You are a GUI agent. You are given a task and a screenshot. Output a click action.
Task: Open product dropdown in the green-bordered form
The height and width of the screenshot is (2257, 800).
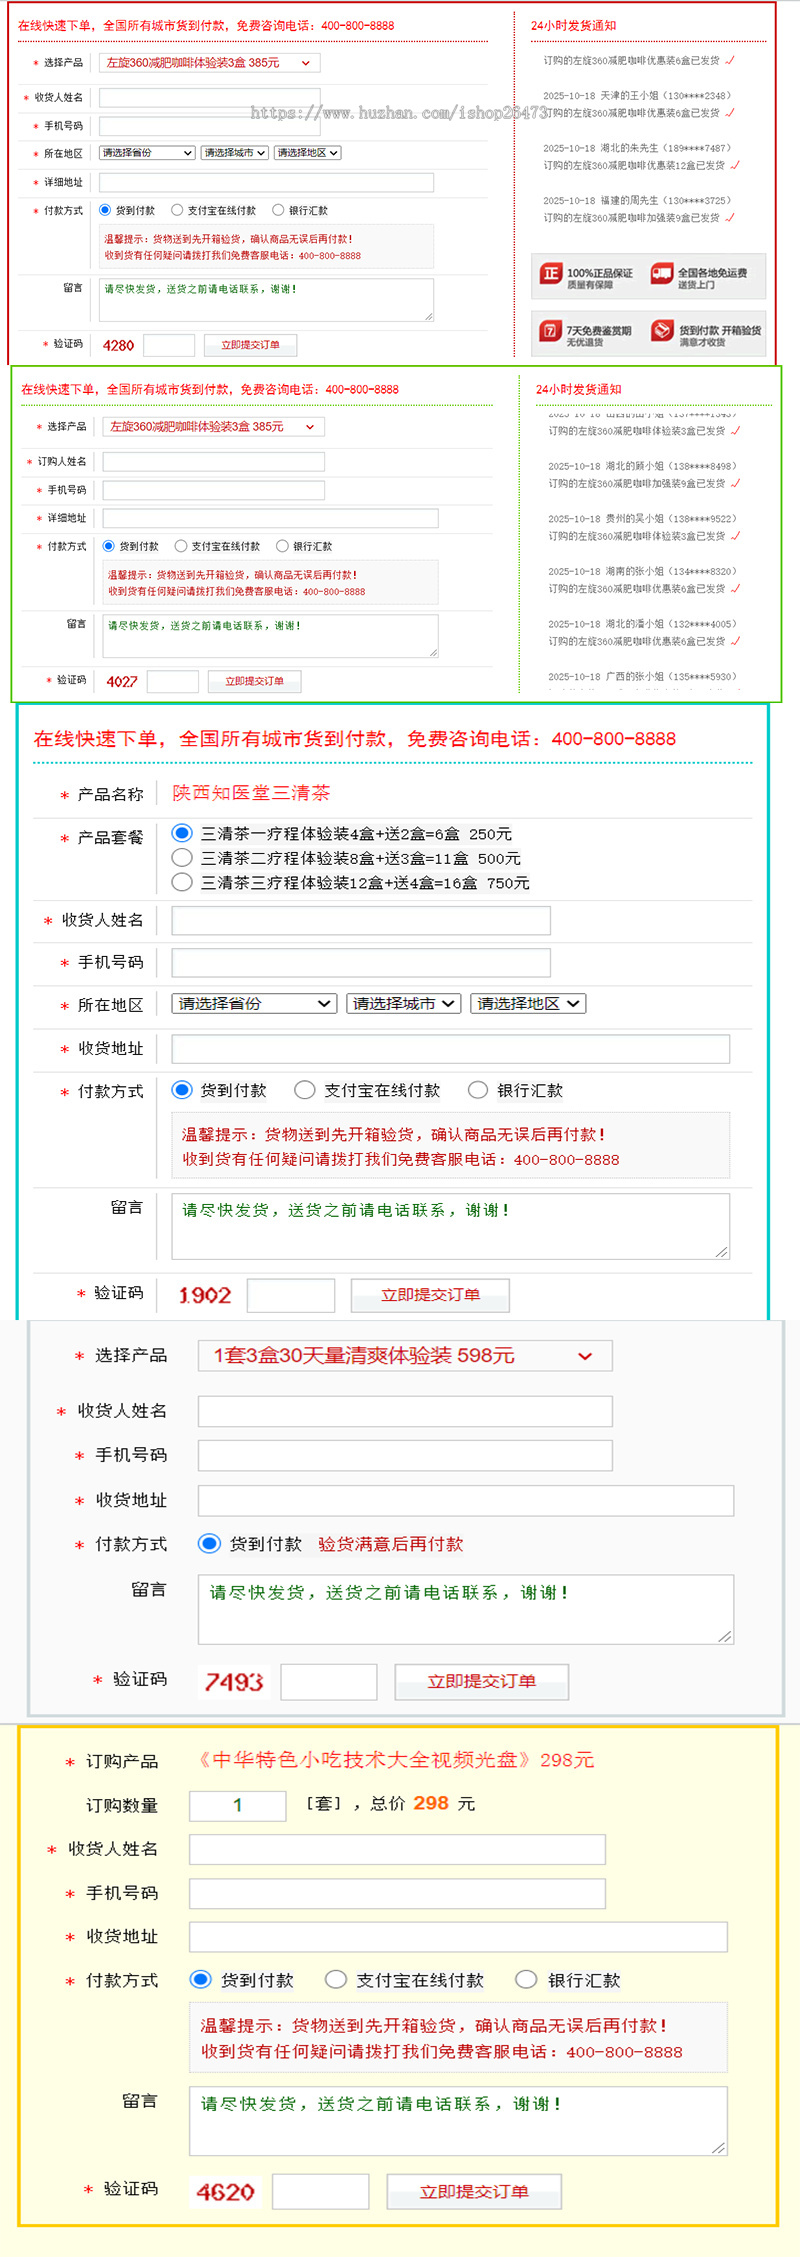(214, 427)
